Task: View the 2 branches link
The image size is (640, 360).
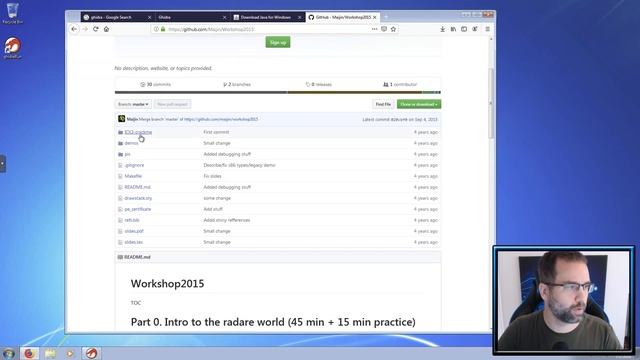Action: [x=237, y=84]
